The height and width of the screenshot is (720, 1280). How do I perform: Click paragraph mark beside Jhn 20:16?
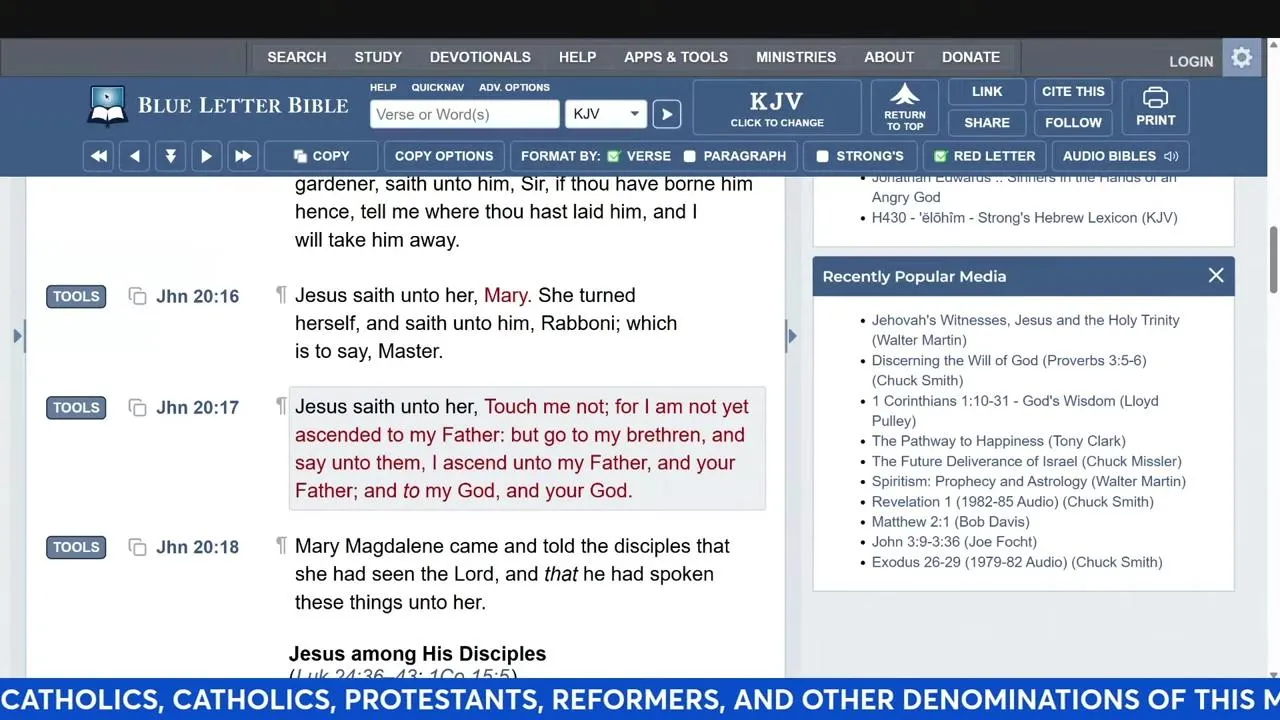281,295
